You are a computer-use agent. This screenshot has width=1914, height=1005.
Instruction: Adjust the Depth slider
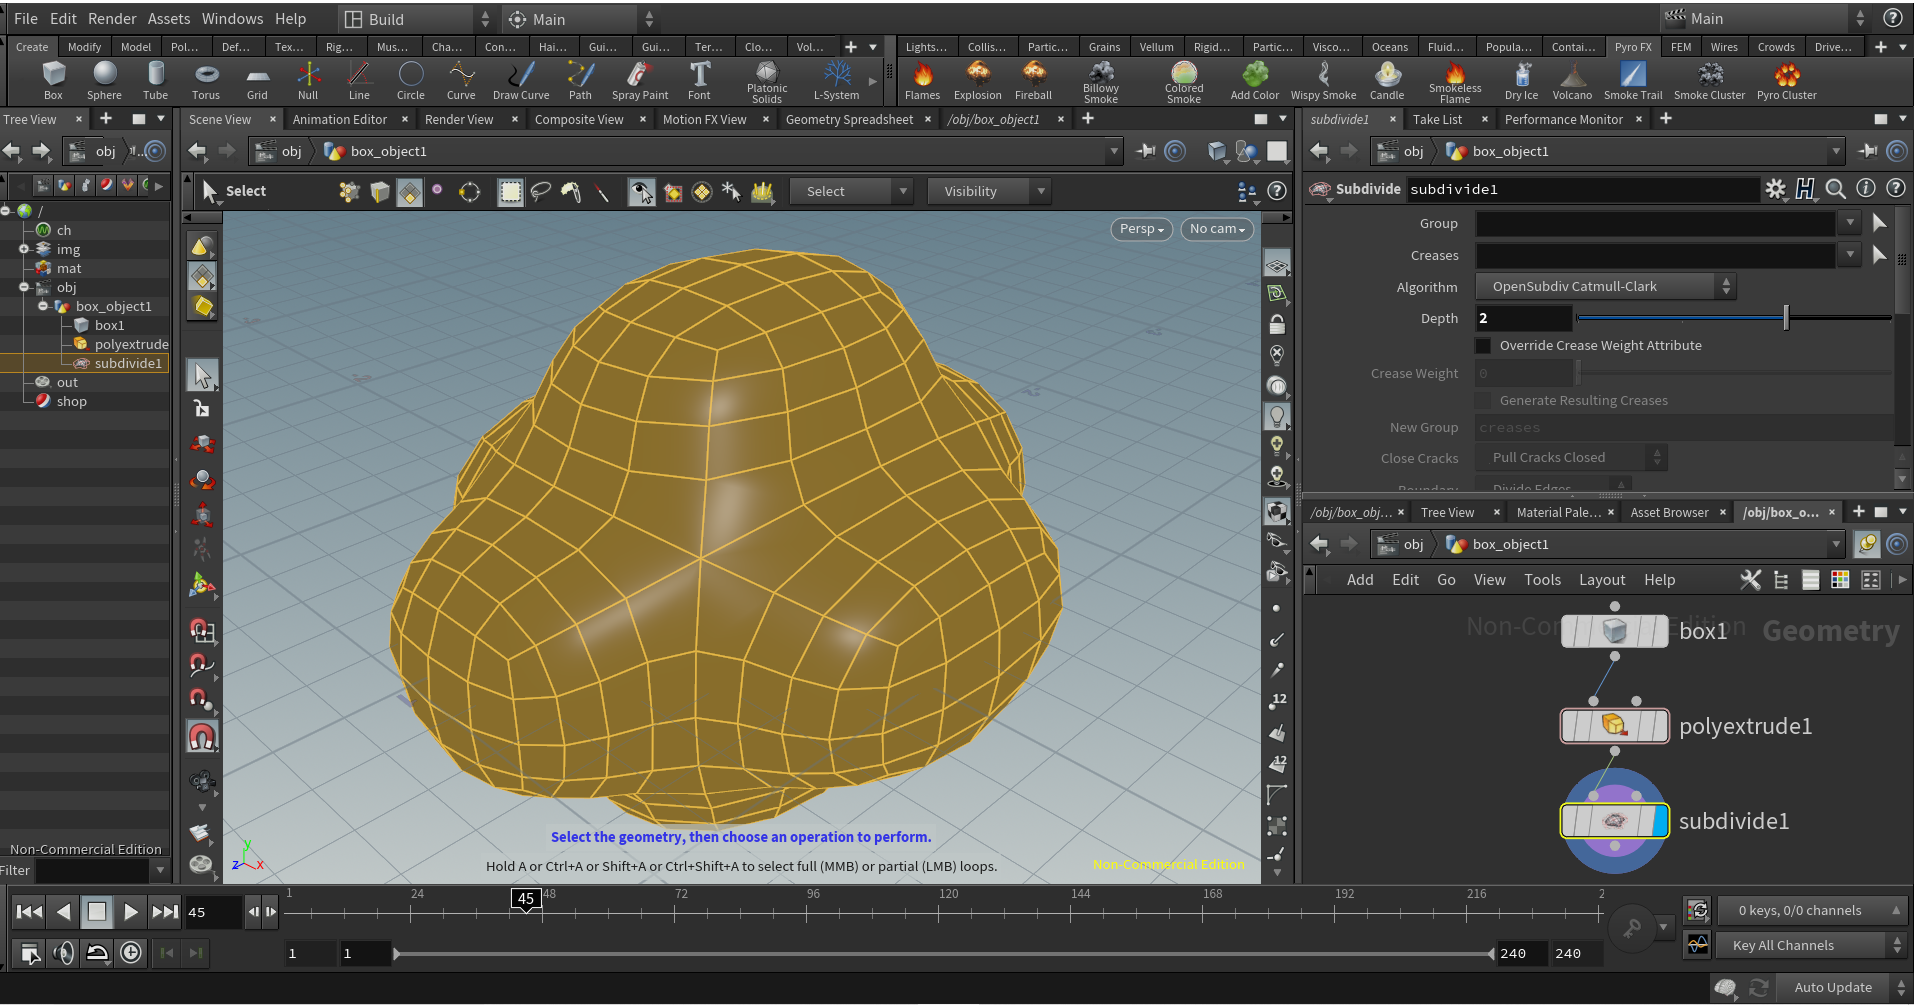(1785, 319)
